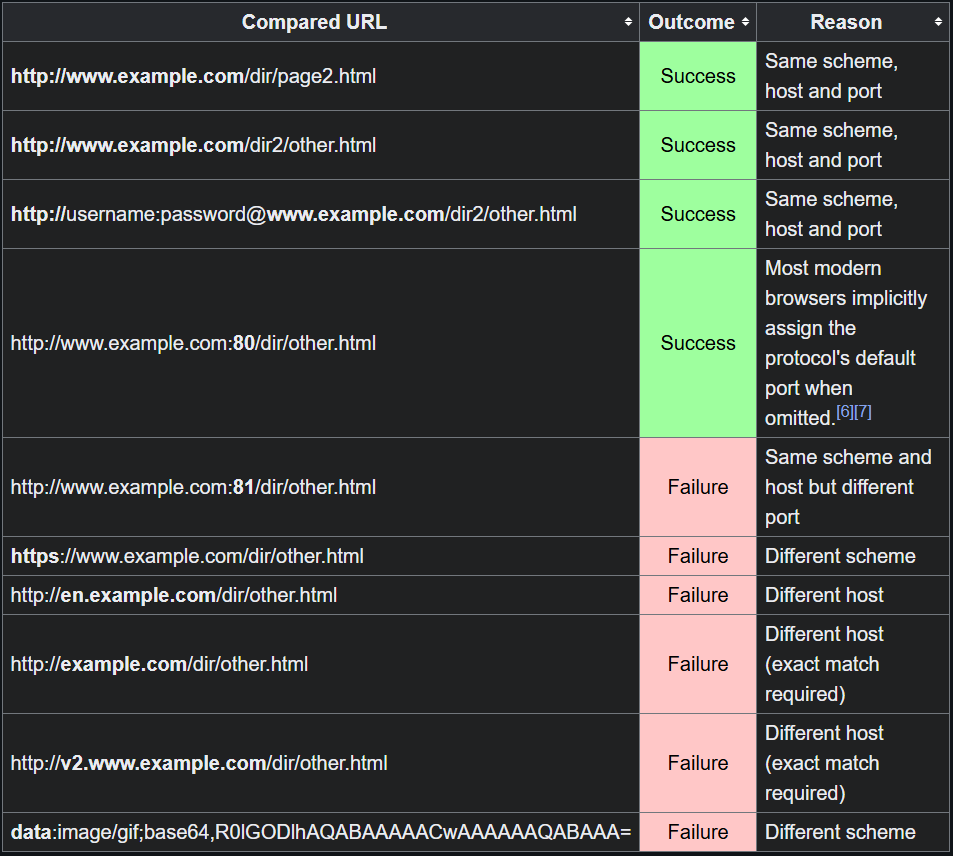
Task: Select the https scheme URL cell
Action: [187, 556]
